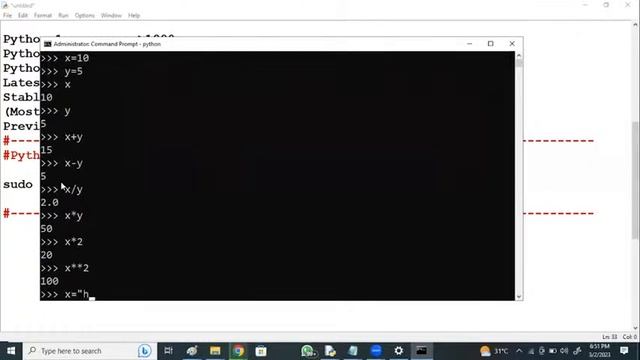Open the Format menu
640x360 pixels.
(43, 16)
